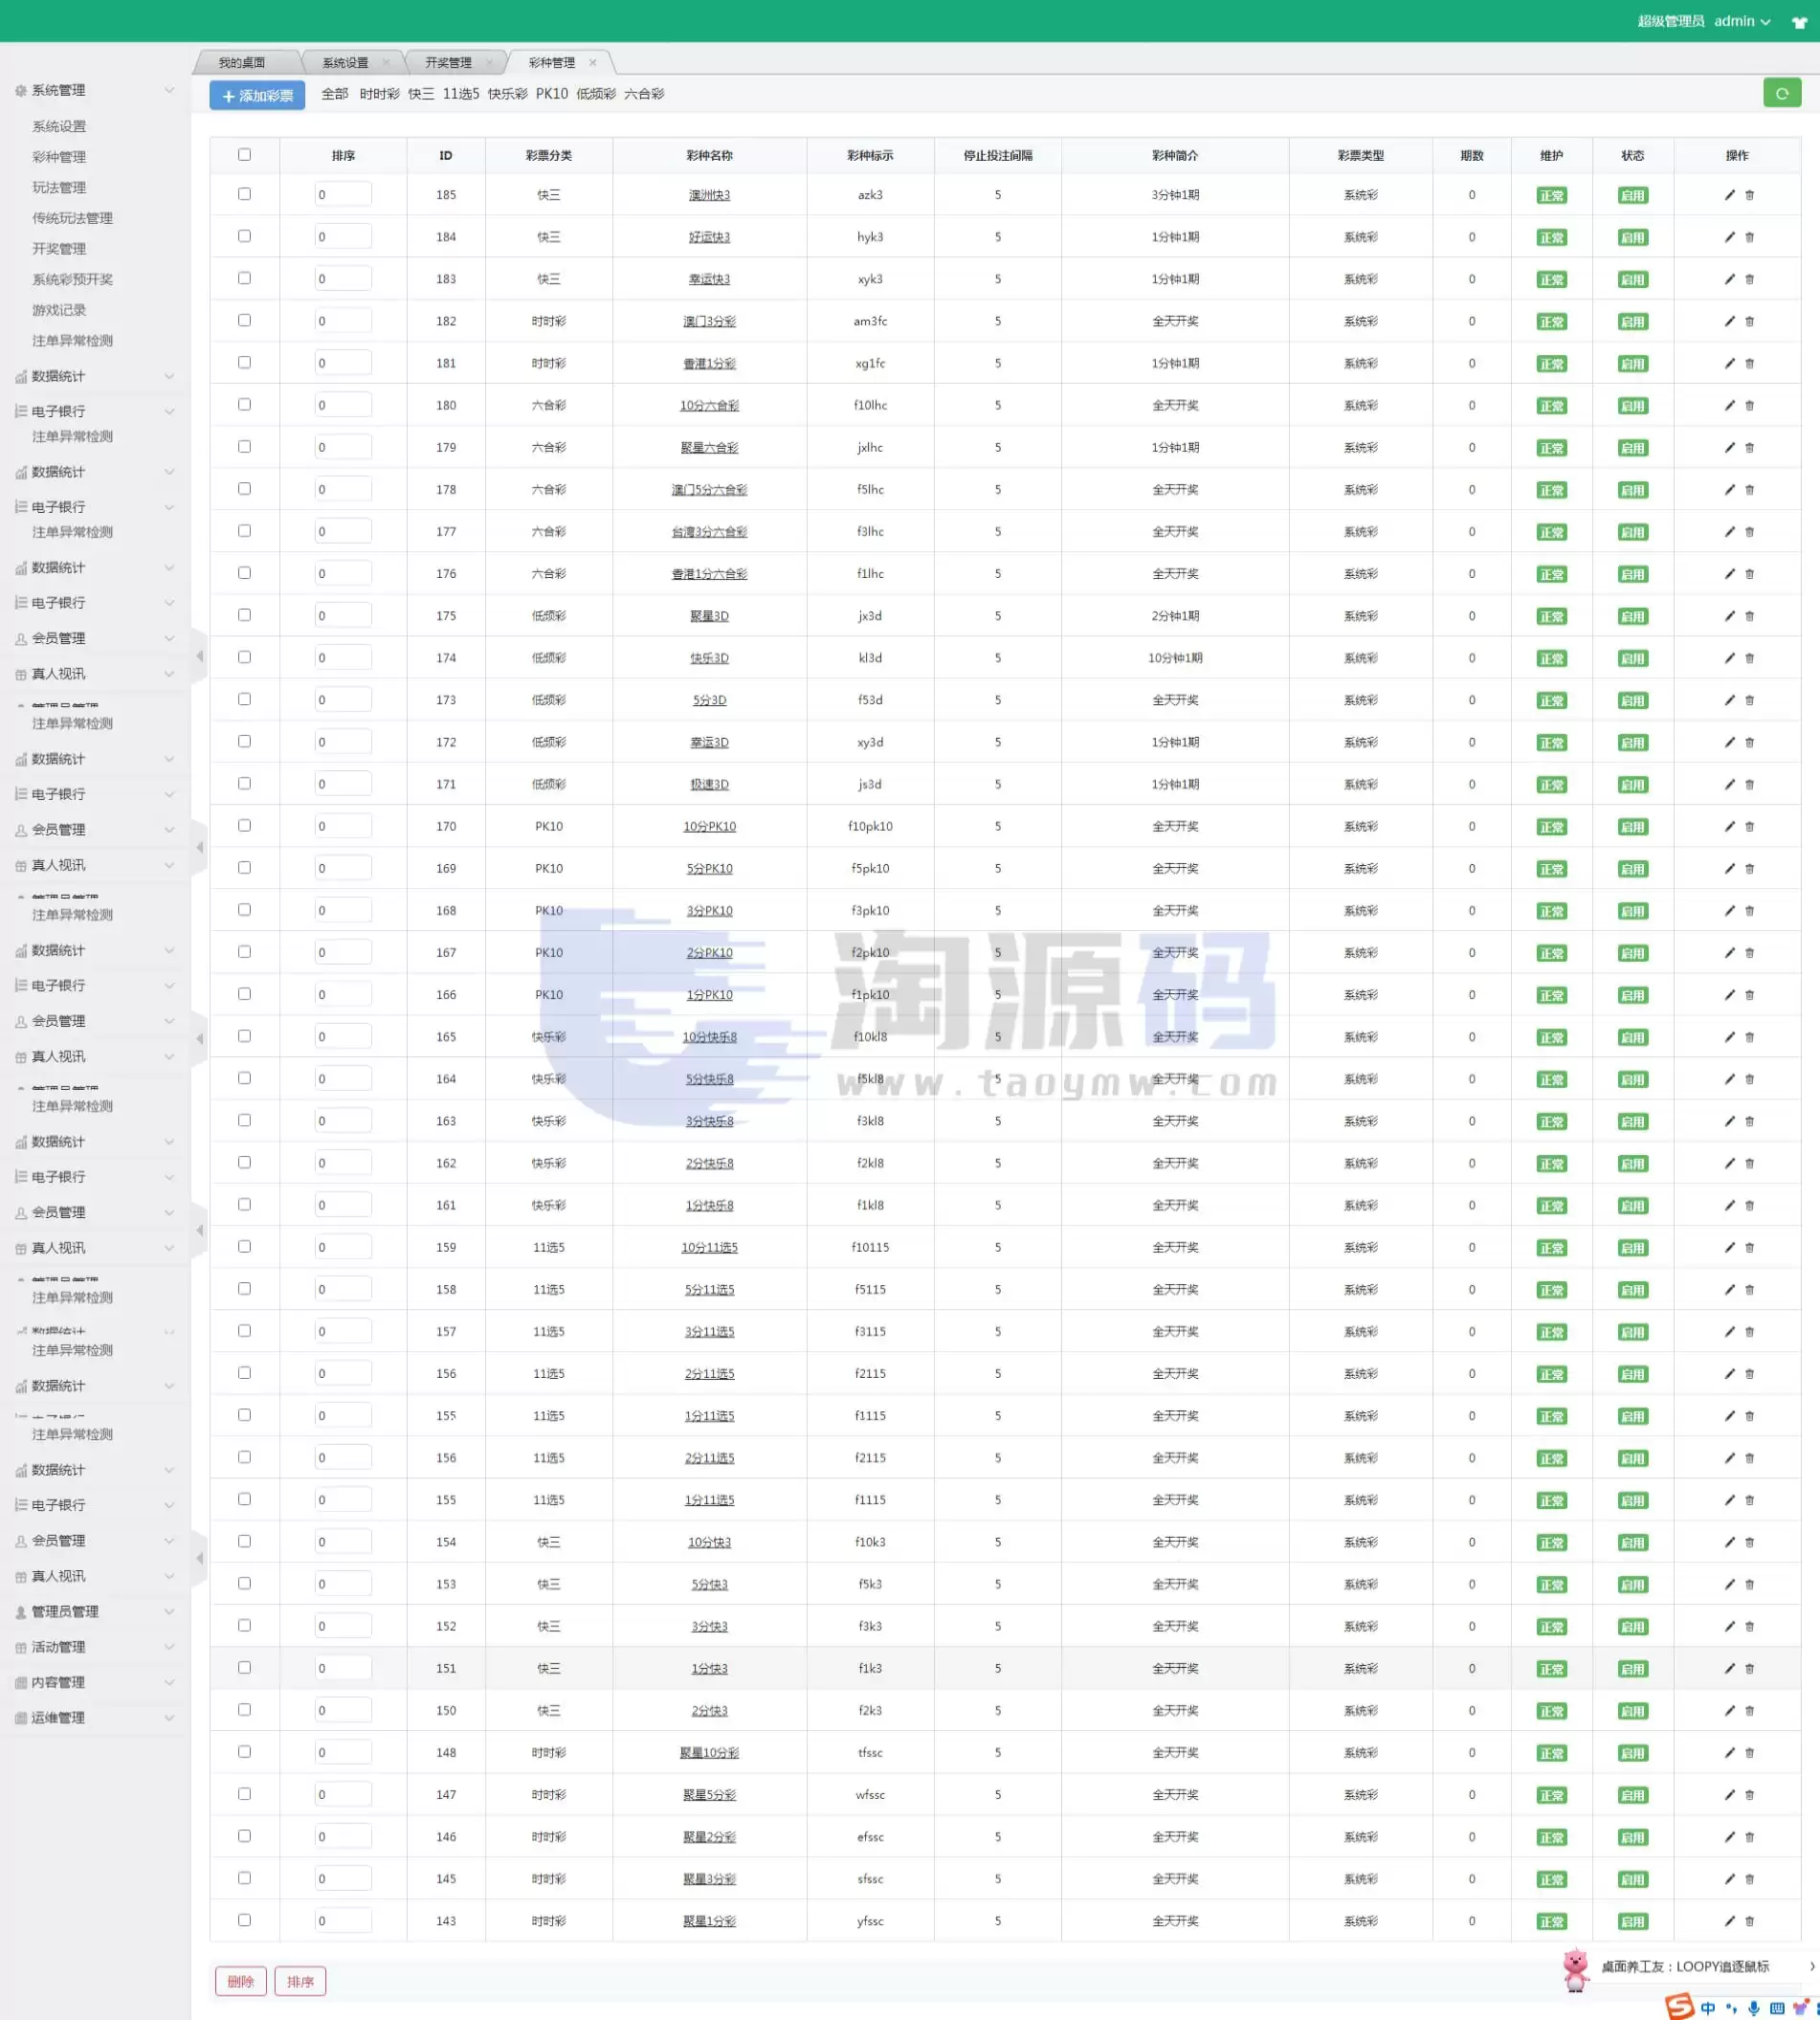
Task: Toggle the 启用 status badge for ID 184
Action: 1632,238
